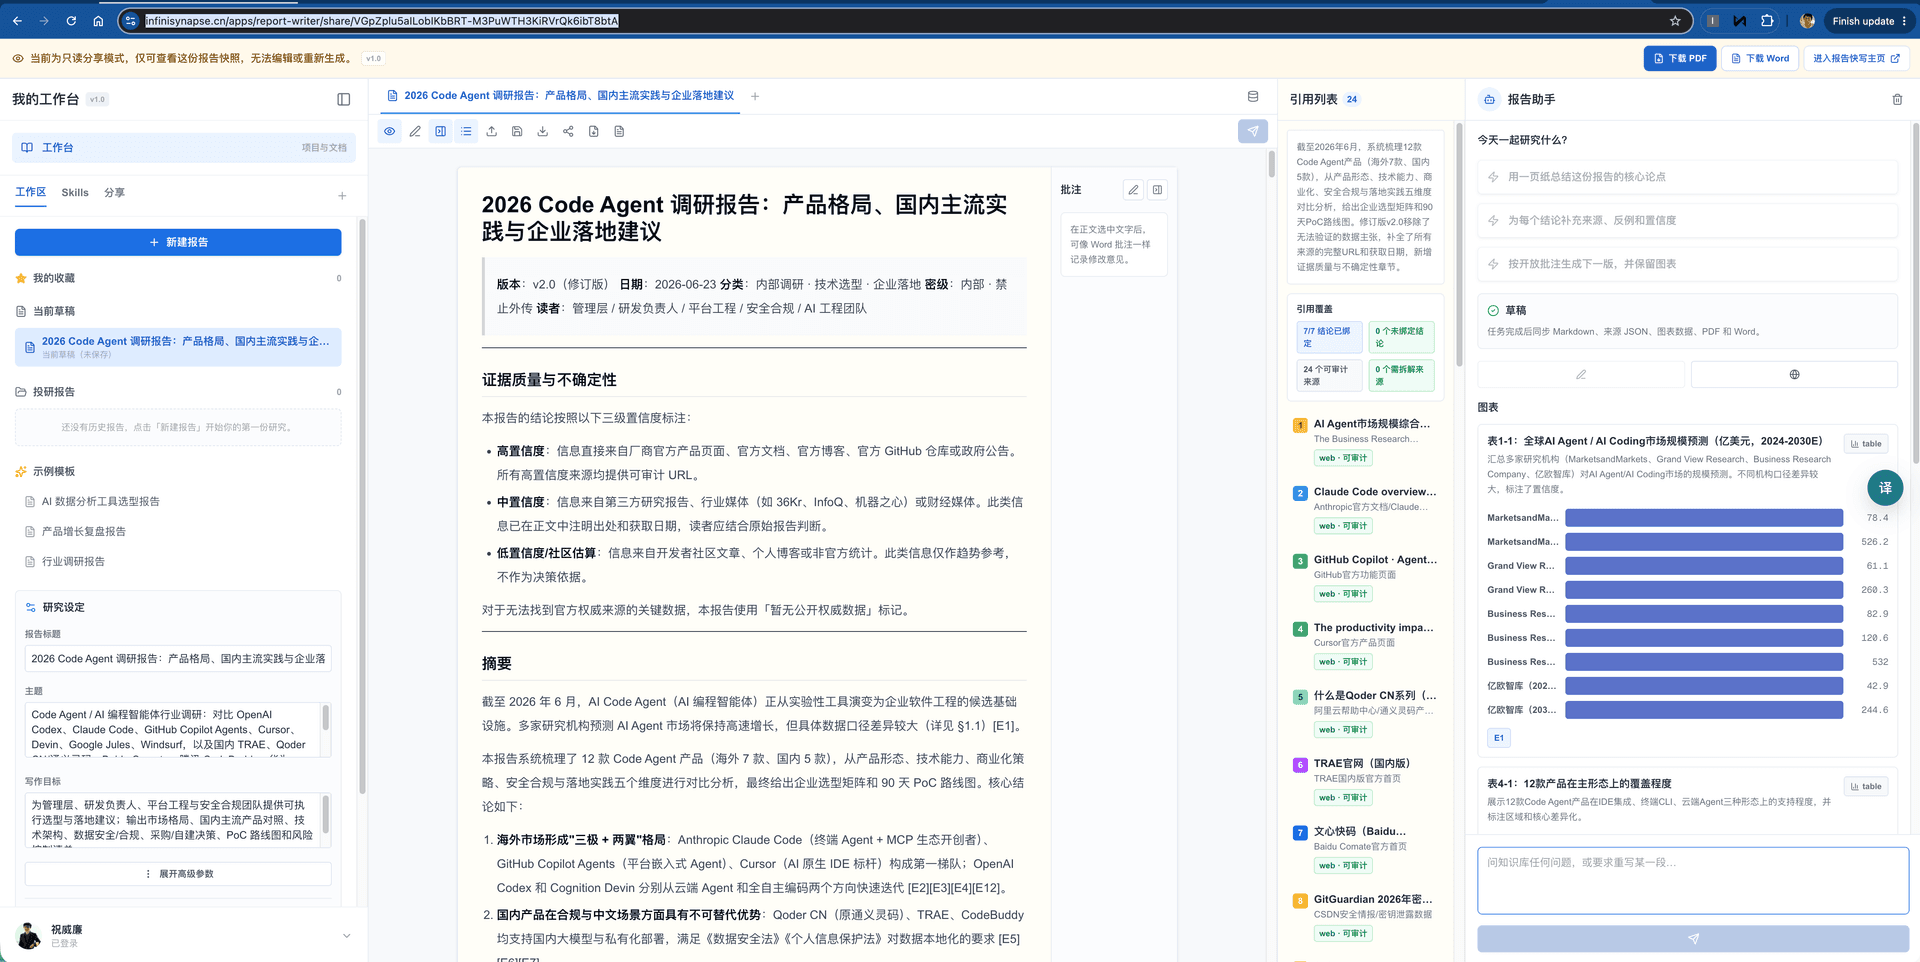Add a new document tab with plus
This screenshot has height=962, width=1920.
click(755, 96)
